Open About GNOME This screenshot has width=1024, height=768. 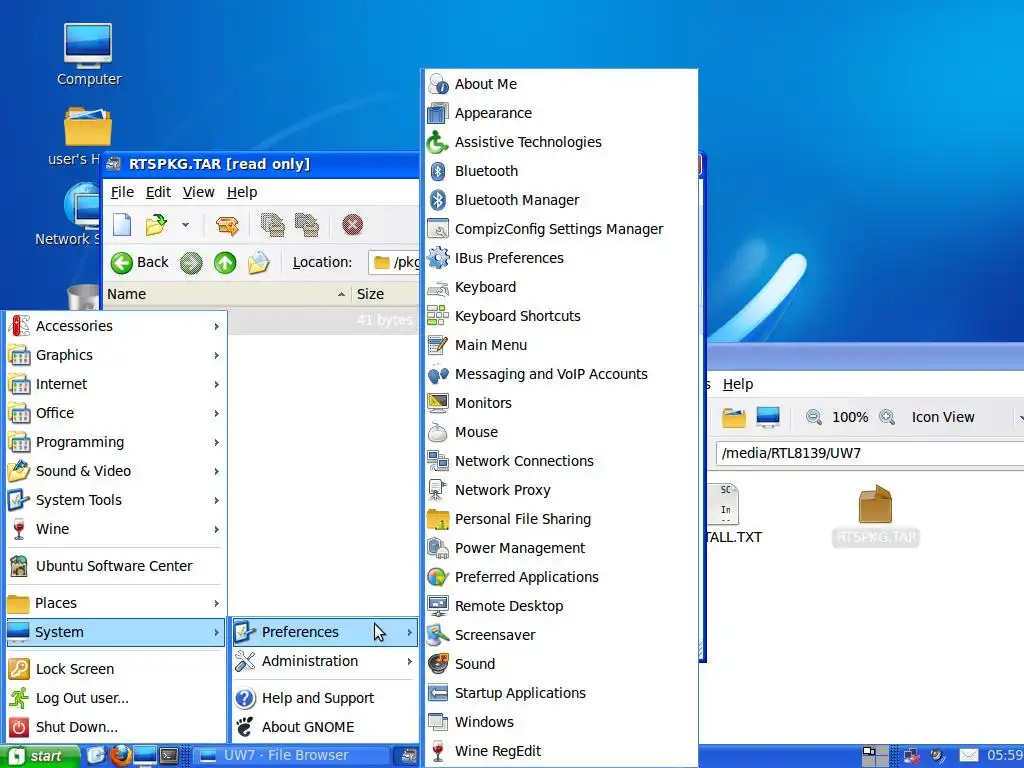325,727
